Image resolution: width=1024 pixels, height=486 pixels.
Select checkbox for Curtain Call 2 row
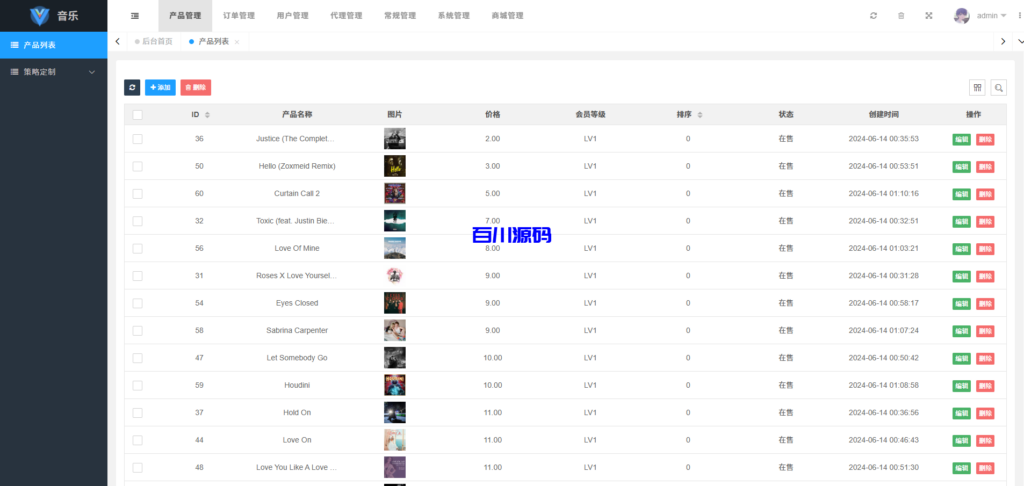pos(137,194)
